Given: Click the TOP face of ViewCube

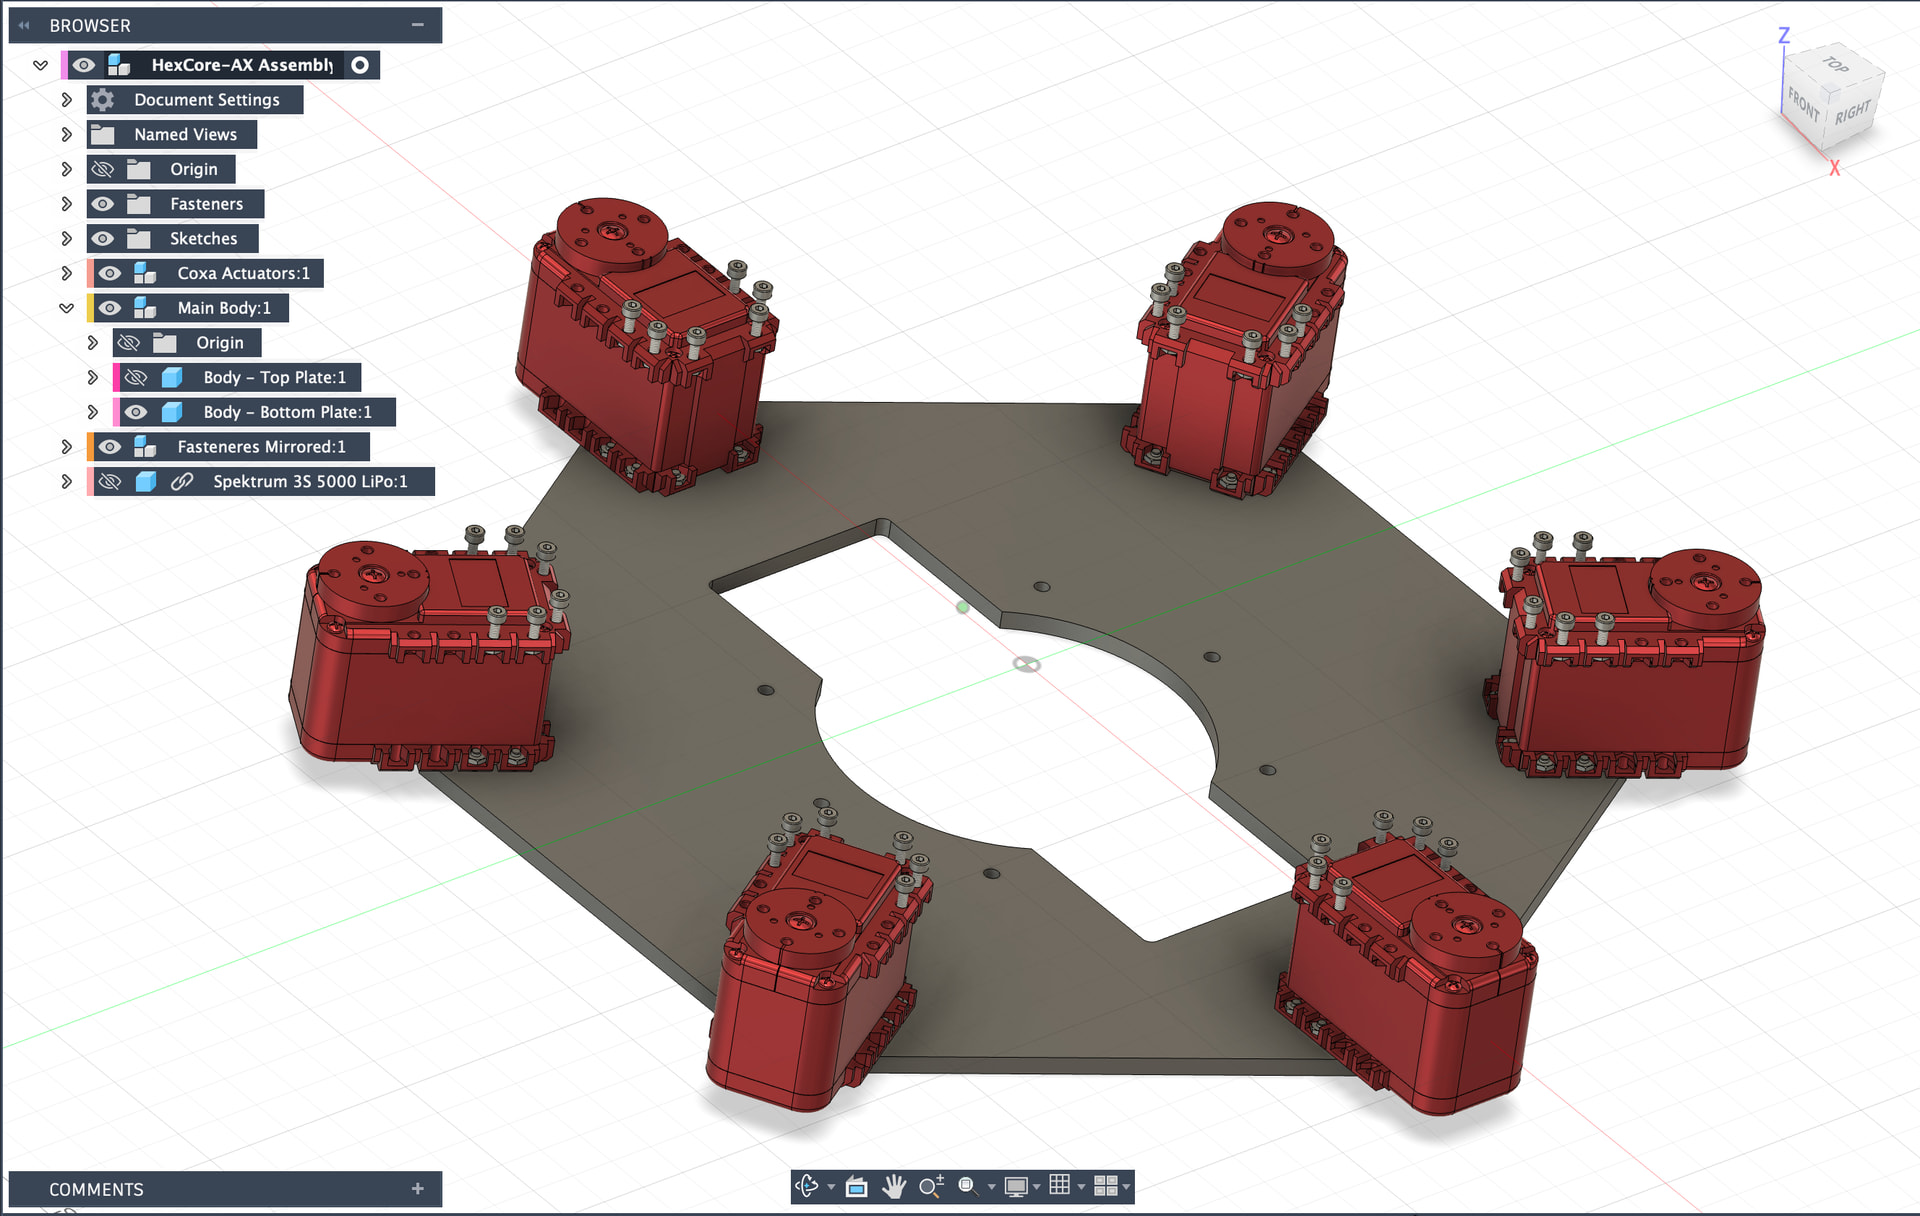Looking at the screenshot, I should pyautogui.click(x=1836, y=65).
